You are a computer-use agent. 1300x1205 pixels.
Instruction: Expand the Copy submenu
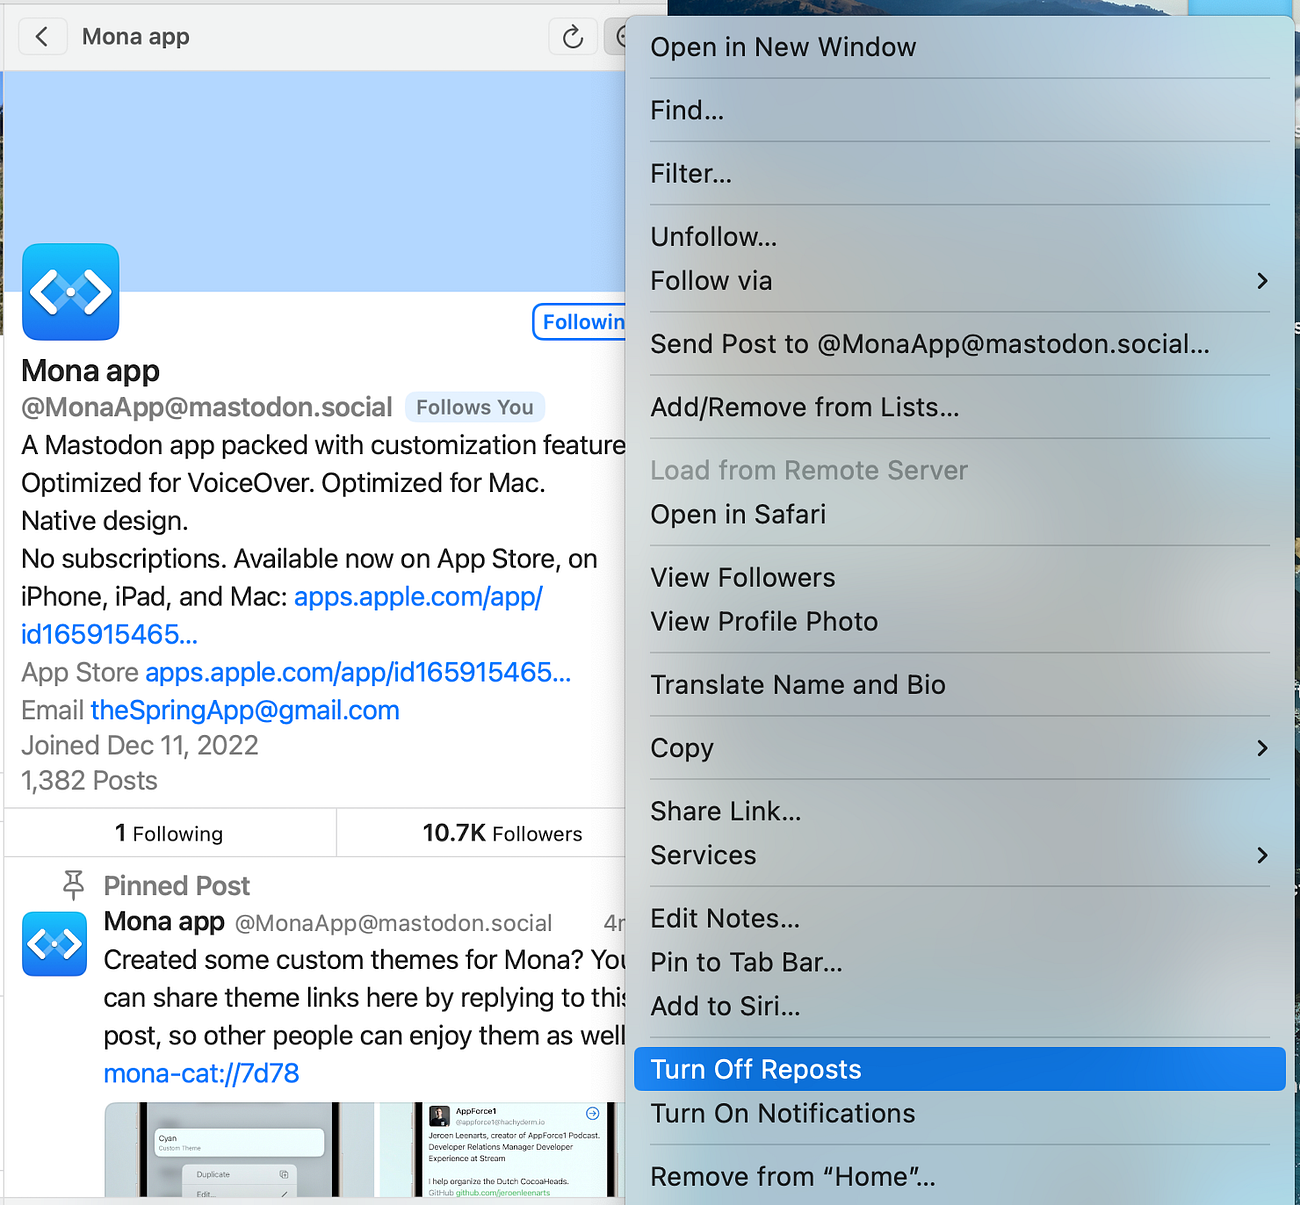coord(960,748)
